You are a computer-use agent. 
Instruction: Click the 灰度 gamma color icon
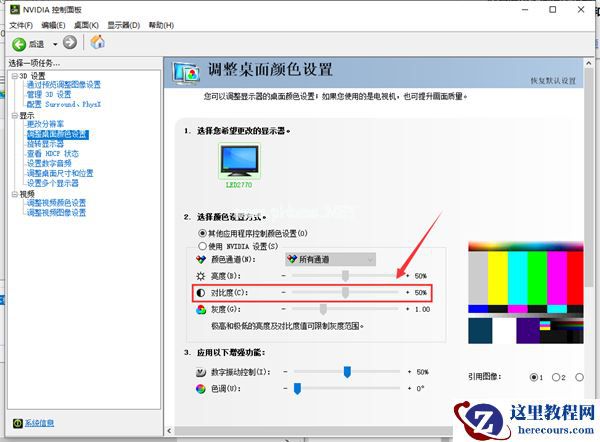pos(201,309)
